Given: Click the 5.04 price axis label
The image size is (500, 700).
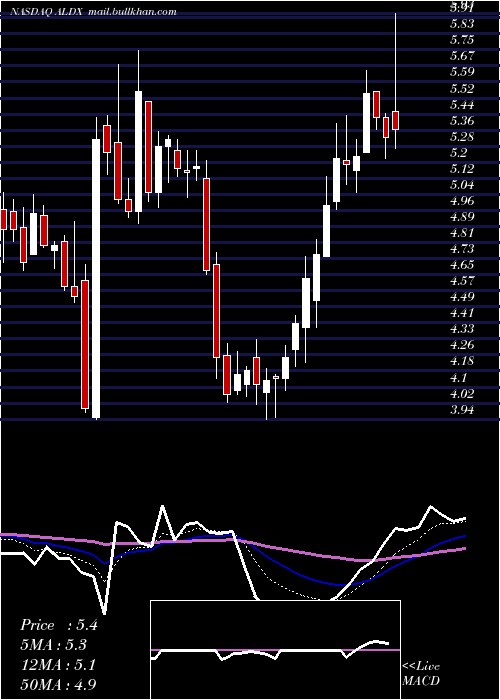Looking at the screenshot, I should click(462, 185).
